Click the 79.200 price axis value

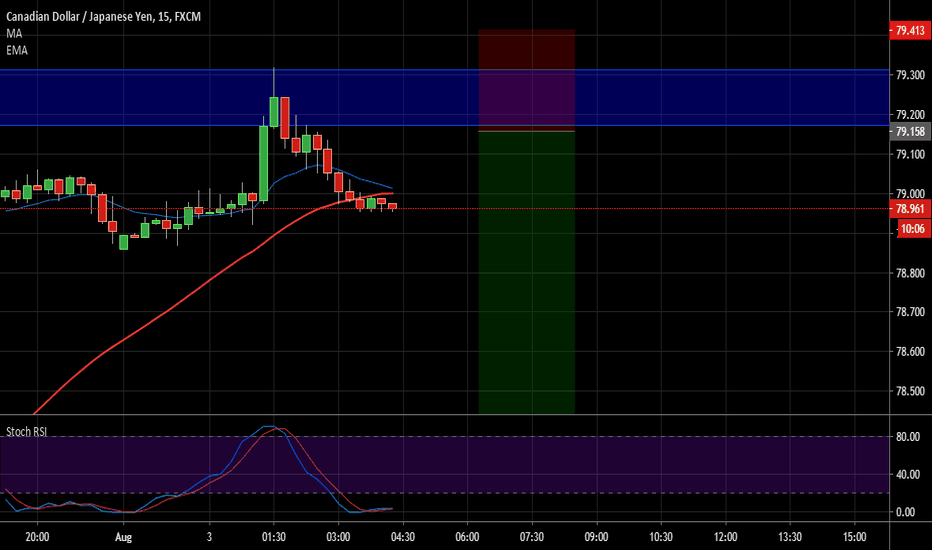[x=910, y=114]
